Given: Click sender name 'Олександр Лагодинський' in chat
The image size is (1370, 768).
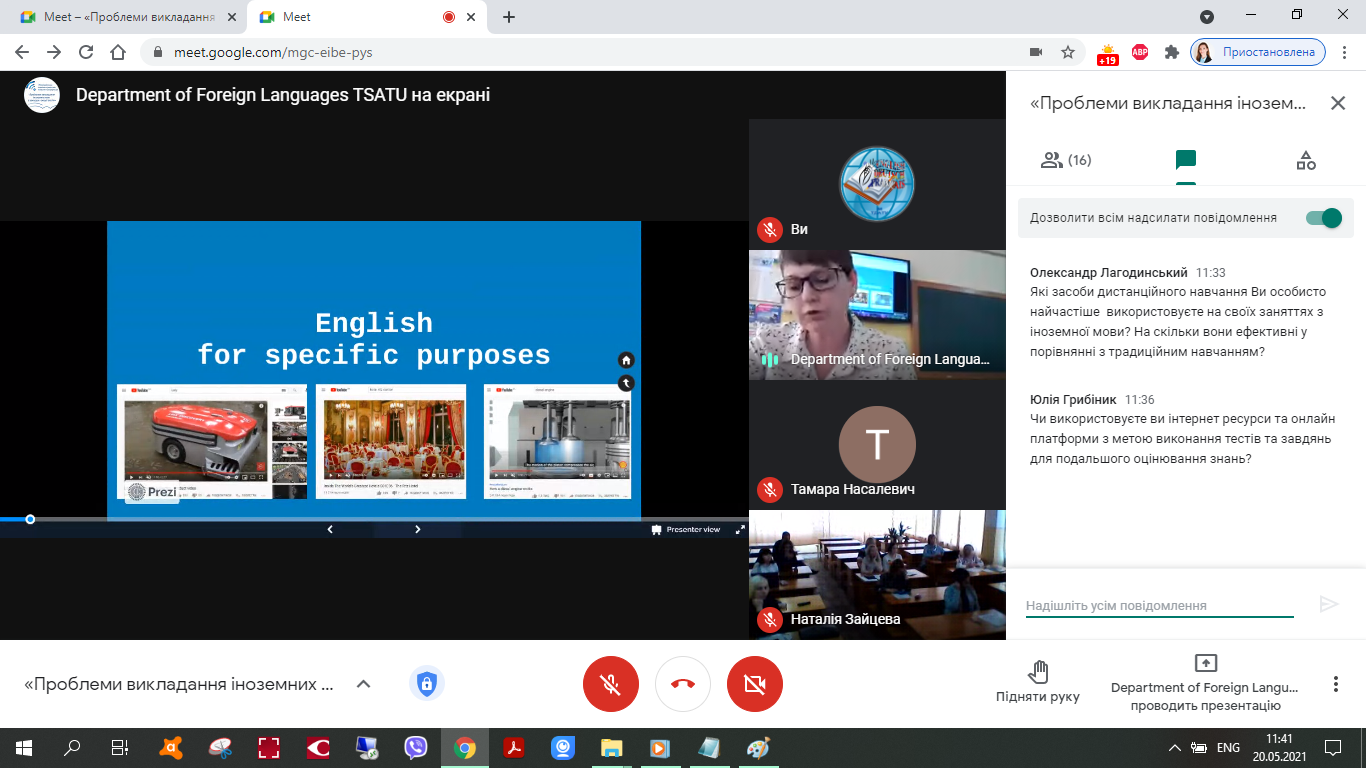Looking at the screenshot, I should (x=1109, y=272).
